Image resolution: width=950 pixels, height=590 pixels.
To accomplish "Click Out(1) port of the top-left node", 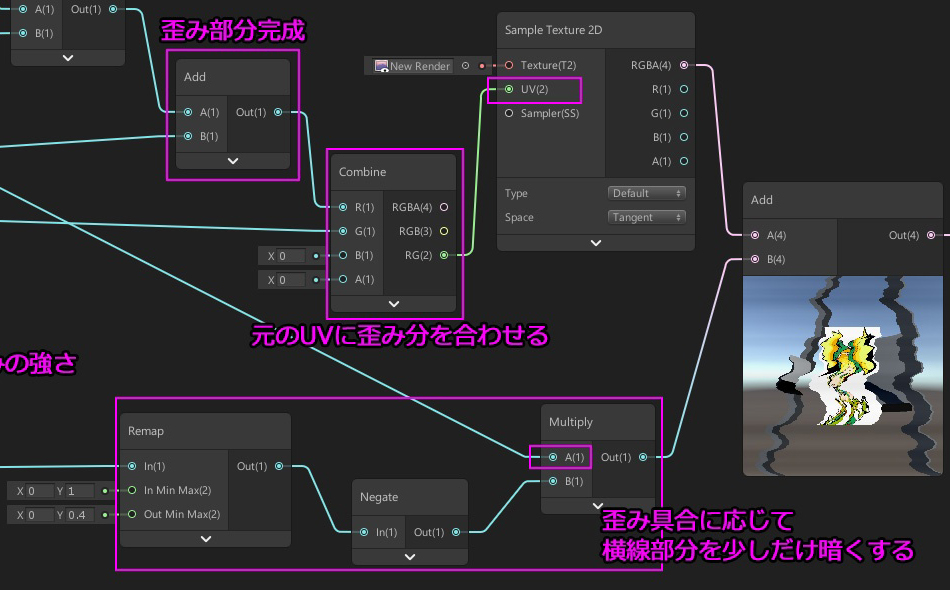I will (x=113, y=9).
